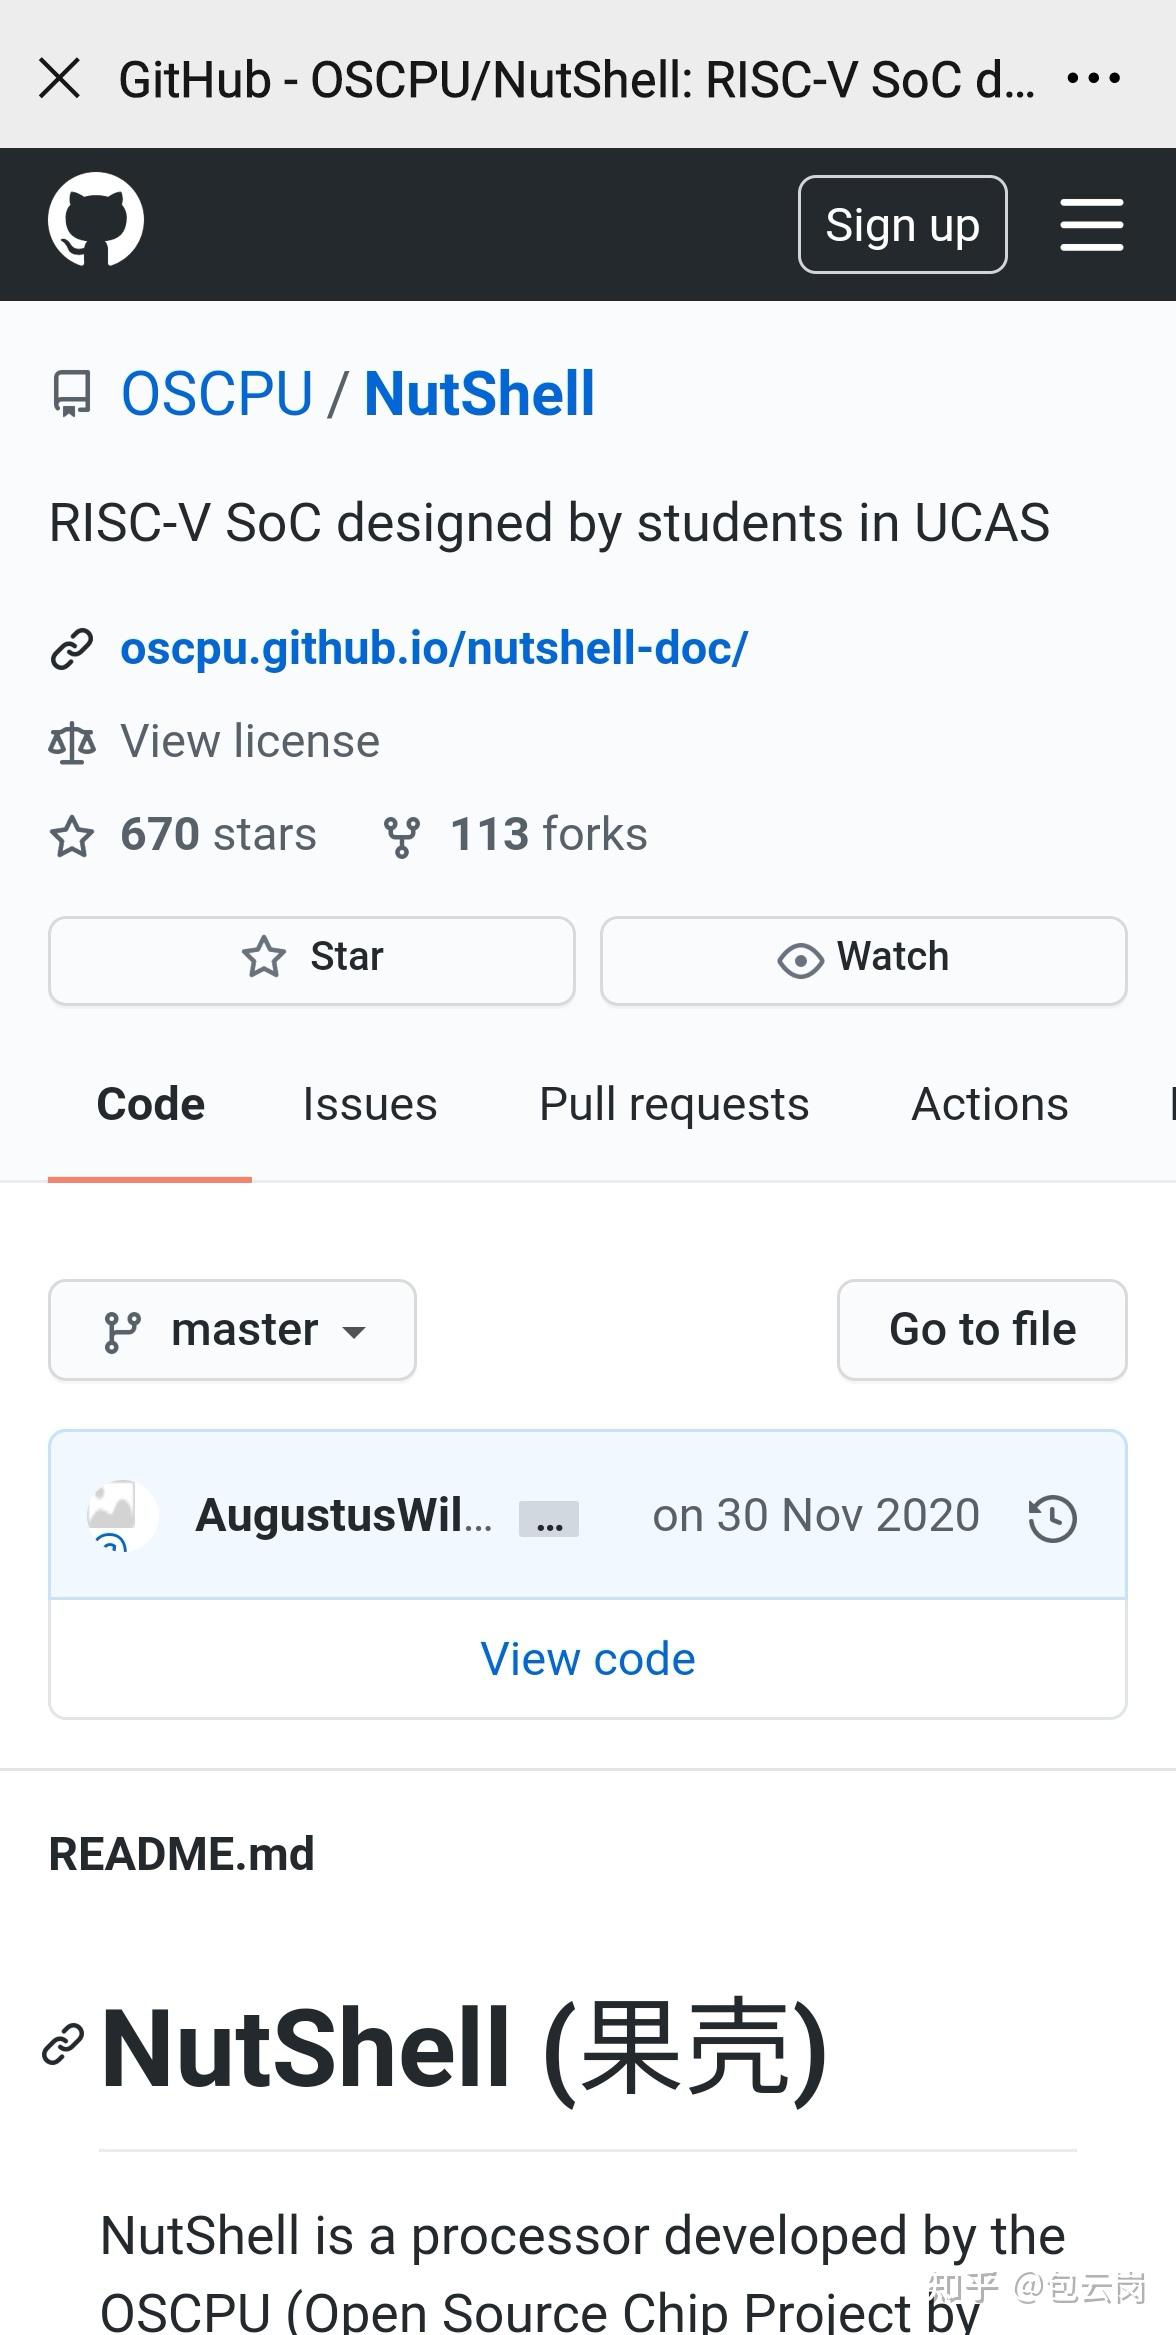Open the oscpu.github.io/nutshell-doc link
This screenshot has height=2335, width=1176.
click(434, 648)
